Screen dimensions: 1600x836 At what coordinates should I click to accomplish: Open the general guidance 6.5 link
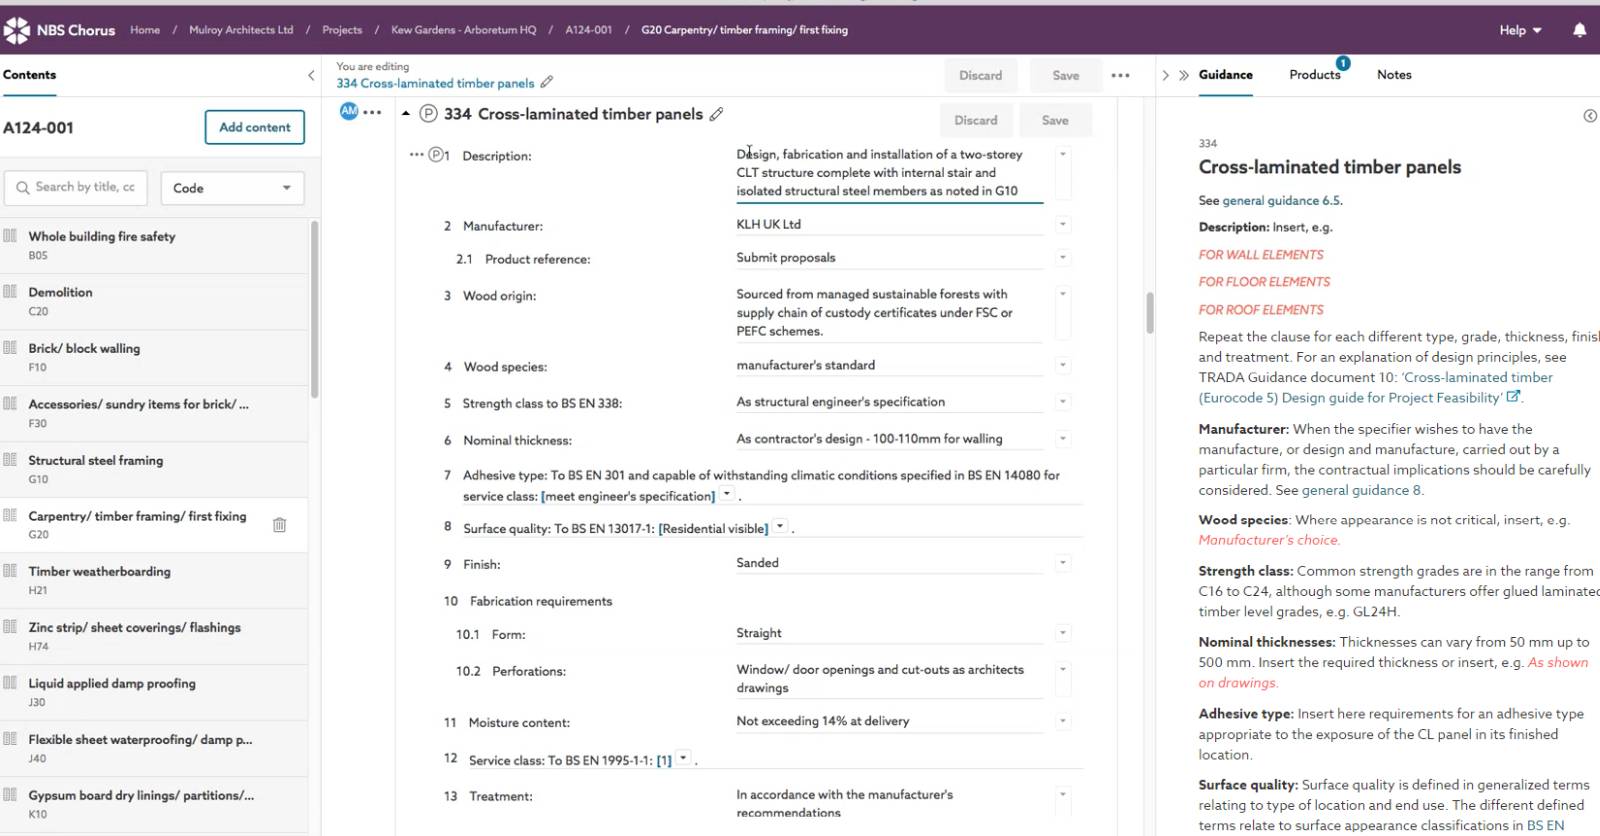point(1281,201)
